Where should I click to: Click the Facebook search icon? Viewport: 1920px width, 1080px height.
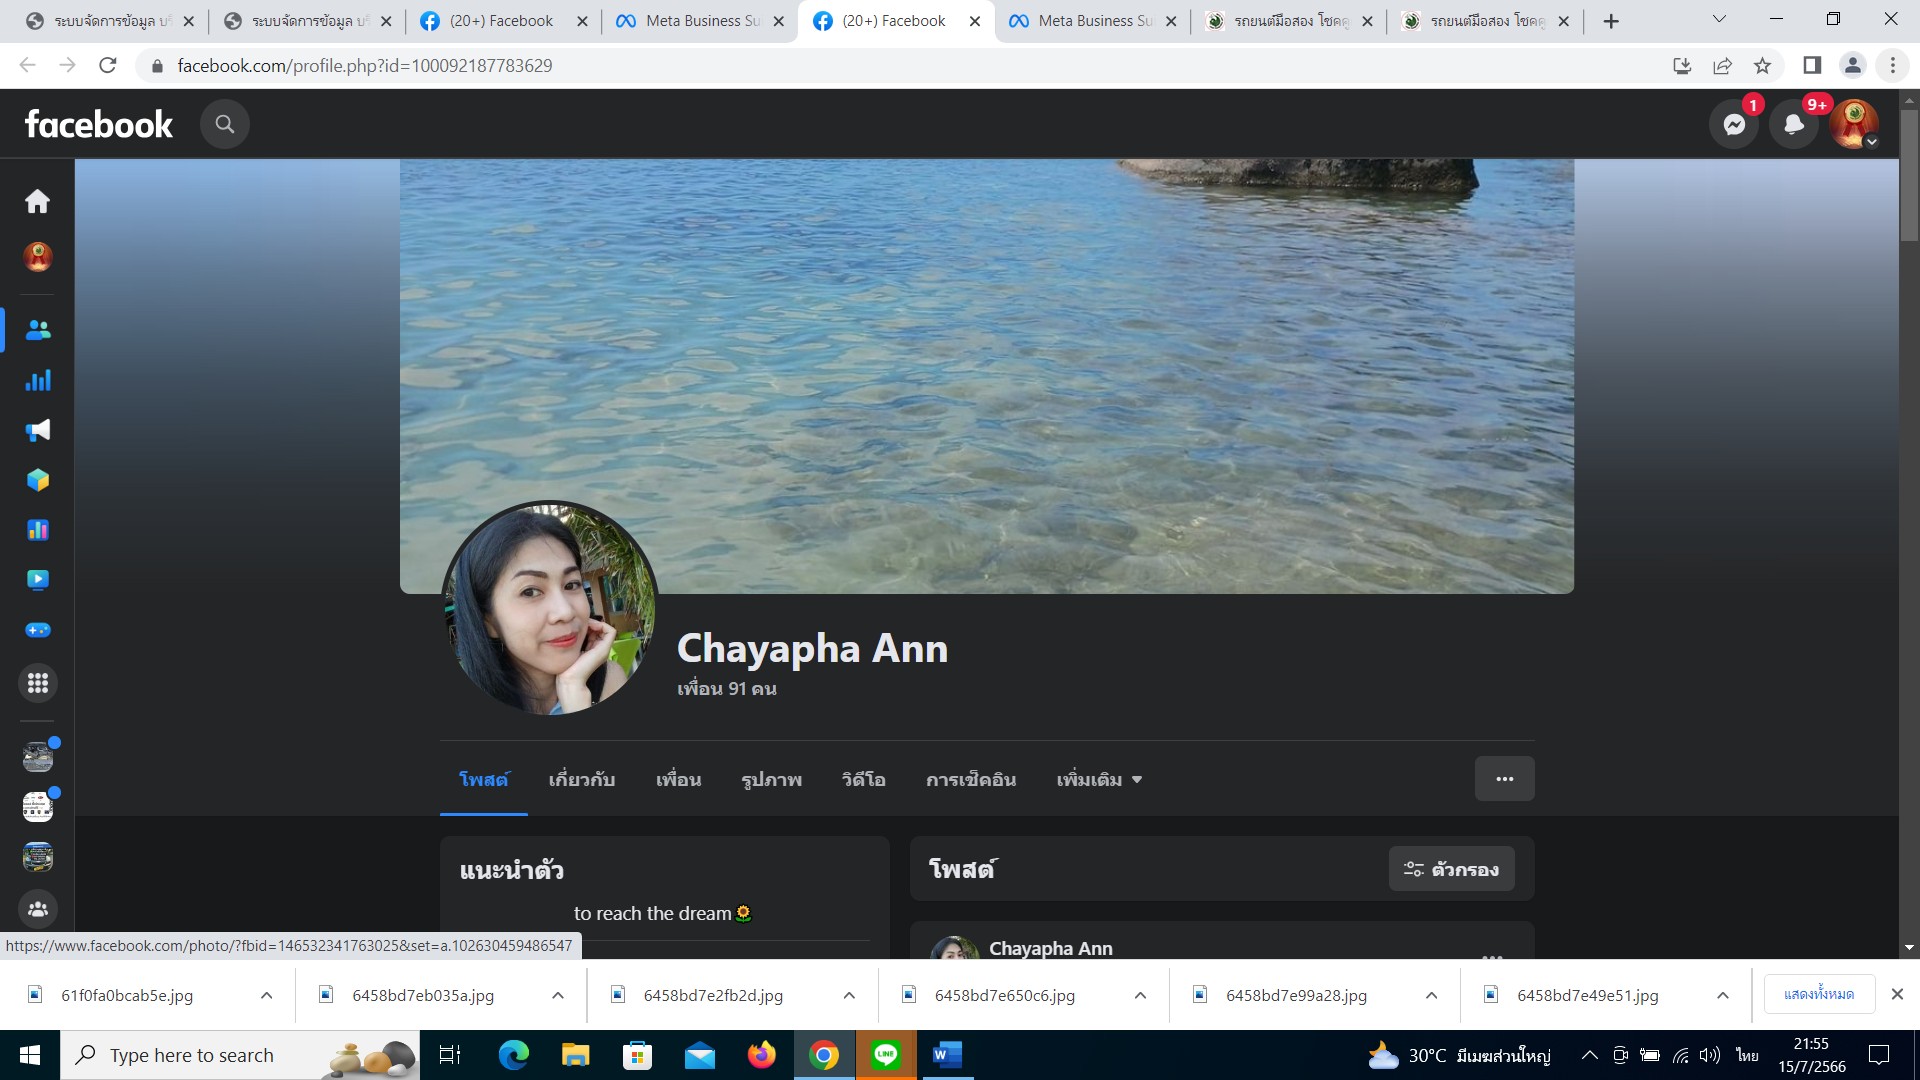click(224, 124)
